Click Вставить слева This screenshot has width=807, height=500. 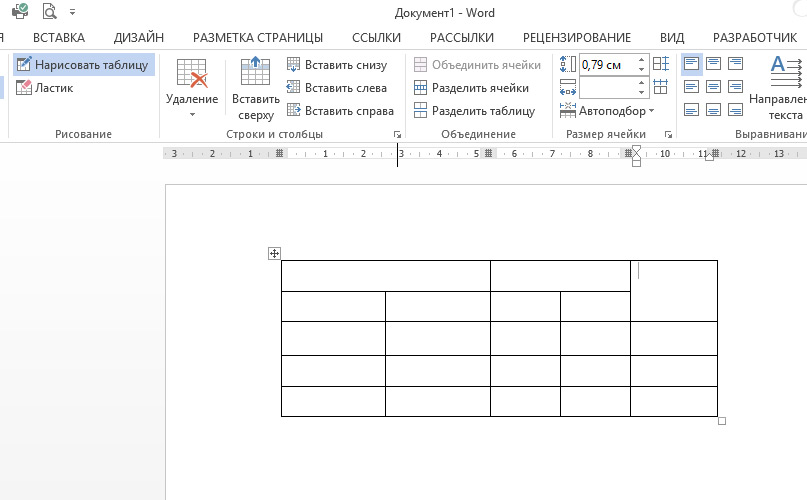(337, 88)
